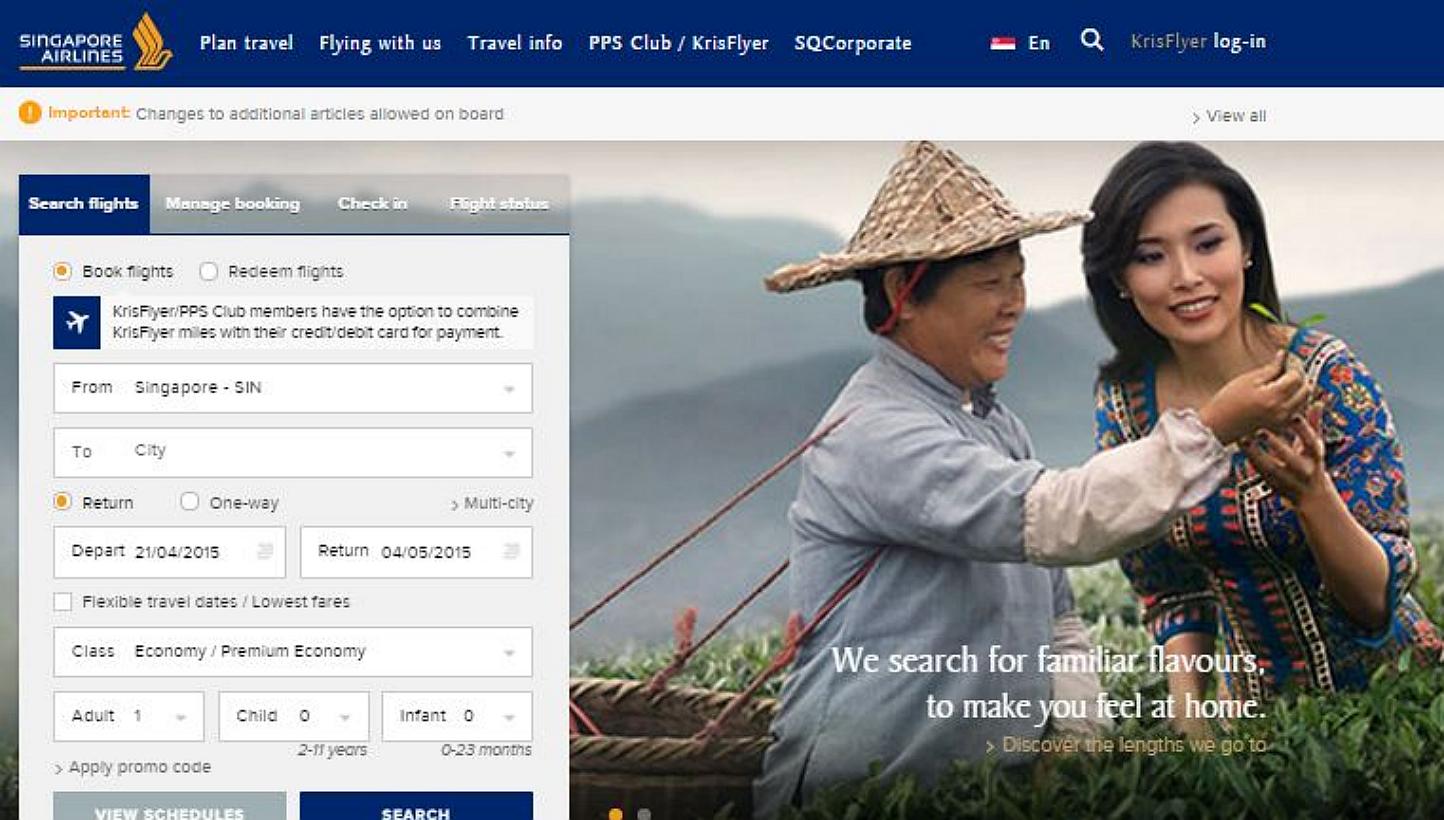The height and width of the screenshot is (820, 1444).
Task: Select the second carousel slide dot
Action: tap(644, 814)
